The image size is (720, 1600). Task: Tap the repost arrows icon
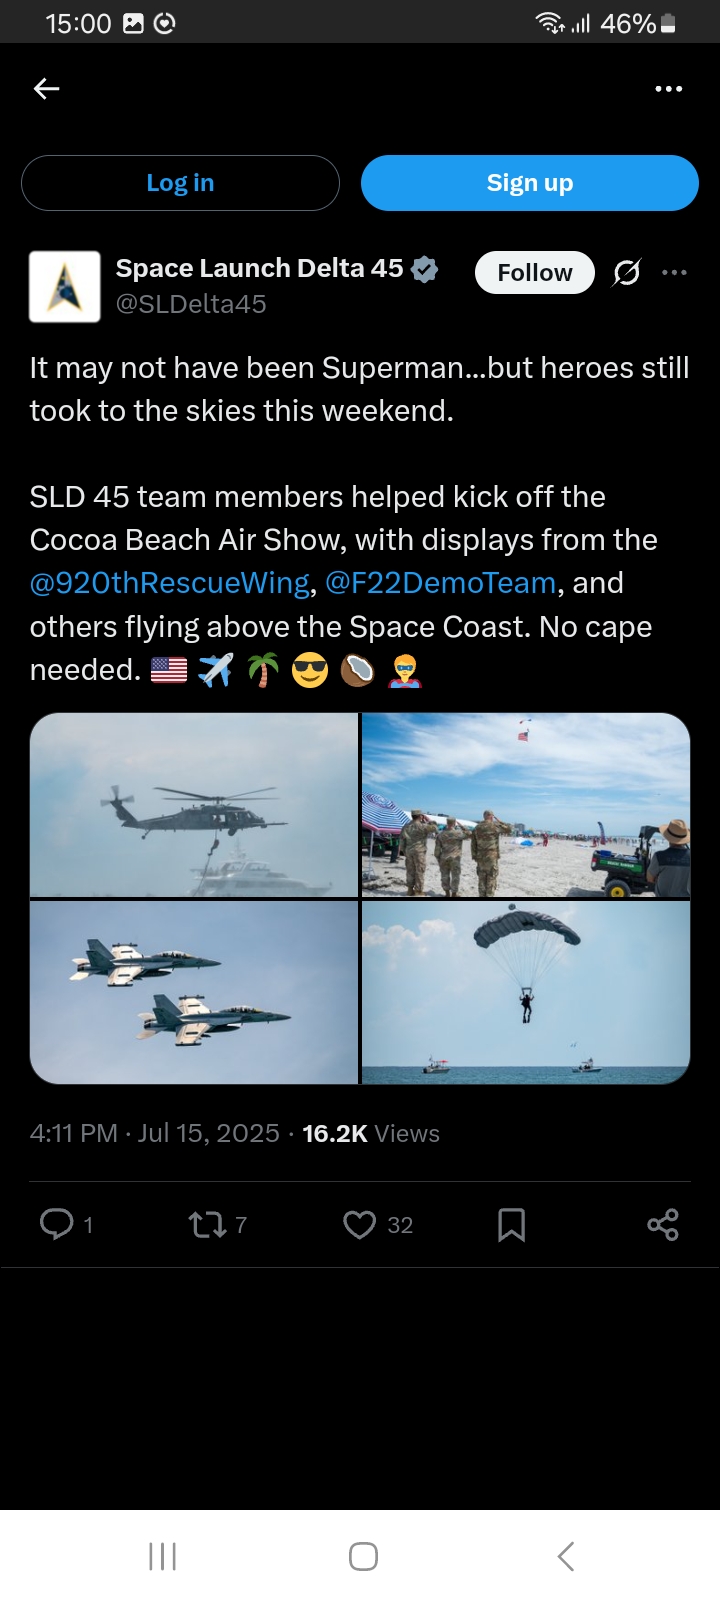tap(207, 1224)
